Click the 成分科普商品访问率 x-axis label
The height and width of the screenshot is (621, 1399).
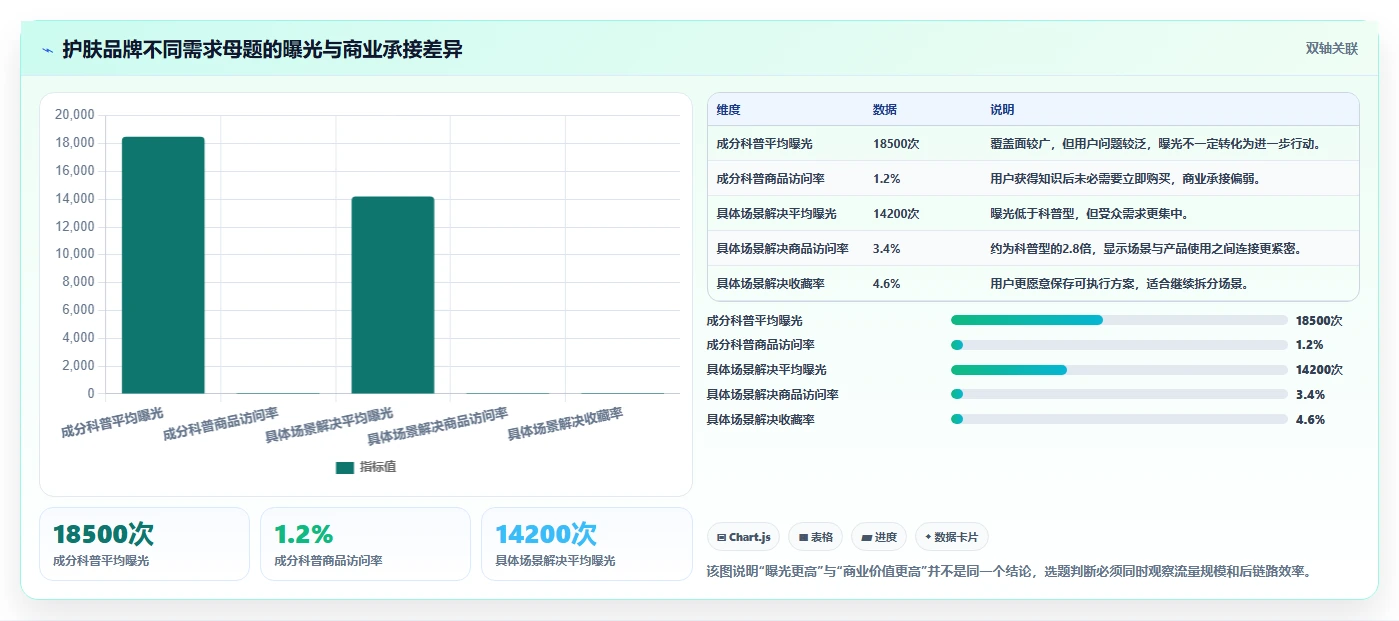[x=222, y=424]
